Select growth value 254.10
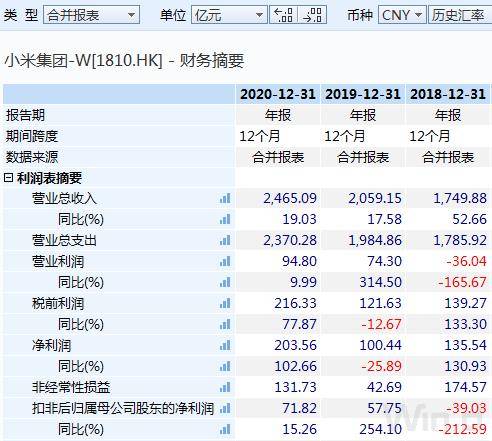The width and height of the screenshot is (492, 441). 380,429
